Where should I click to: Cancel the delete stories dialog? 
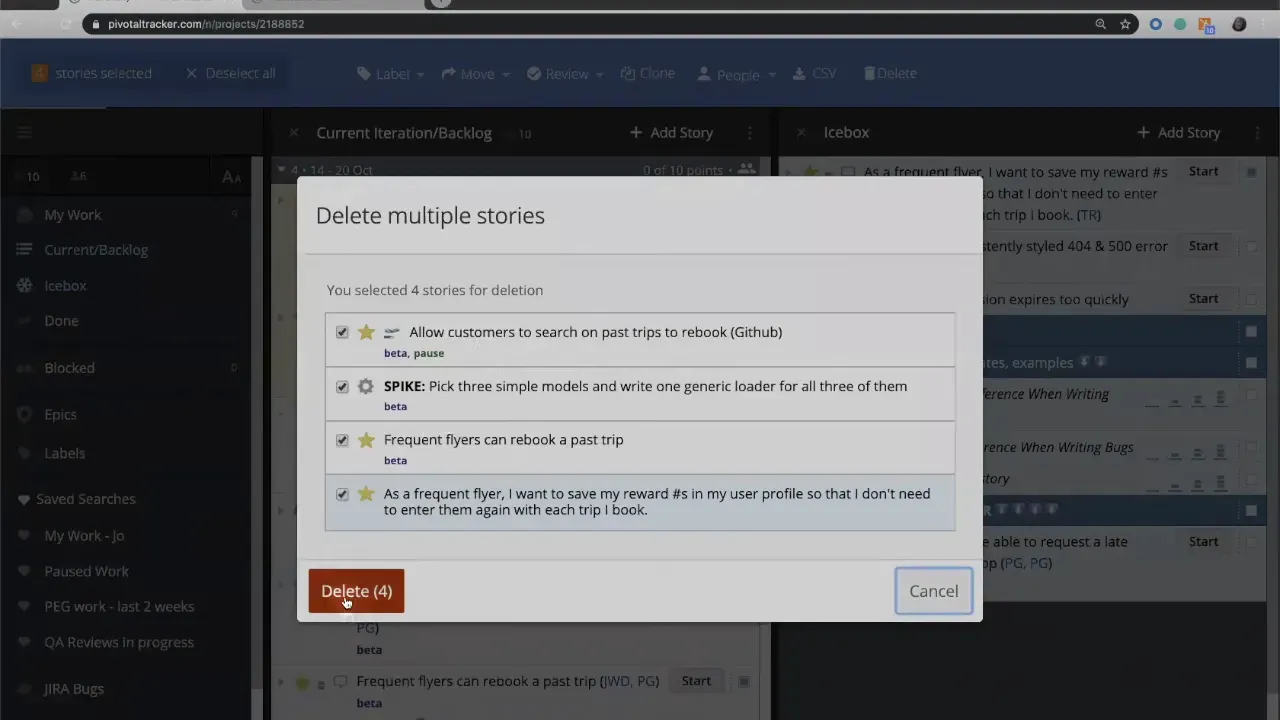(933, 591)
